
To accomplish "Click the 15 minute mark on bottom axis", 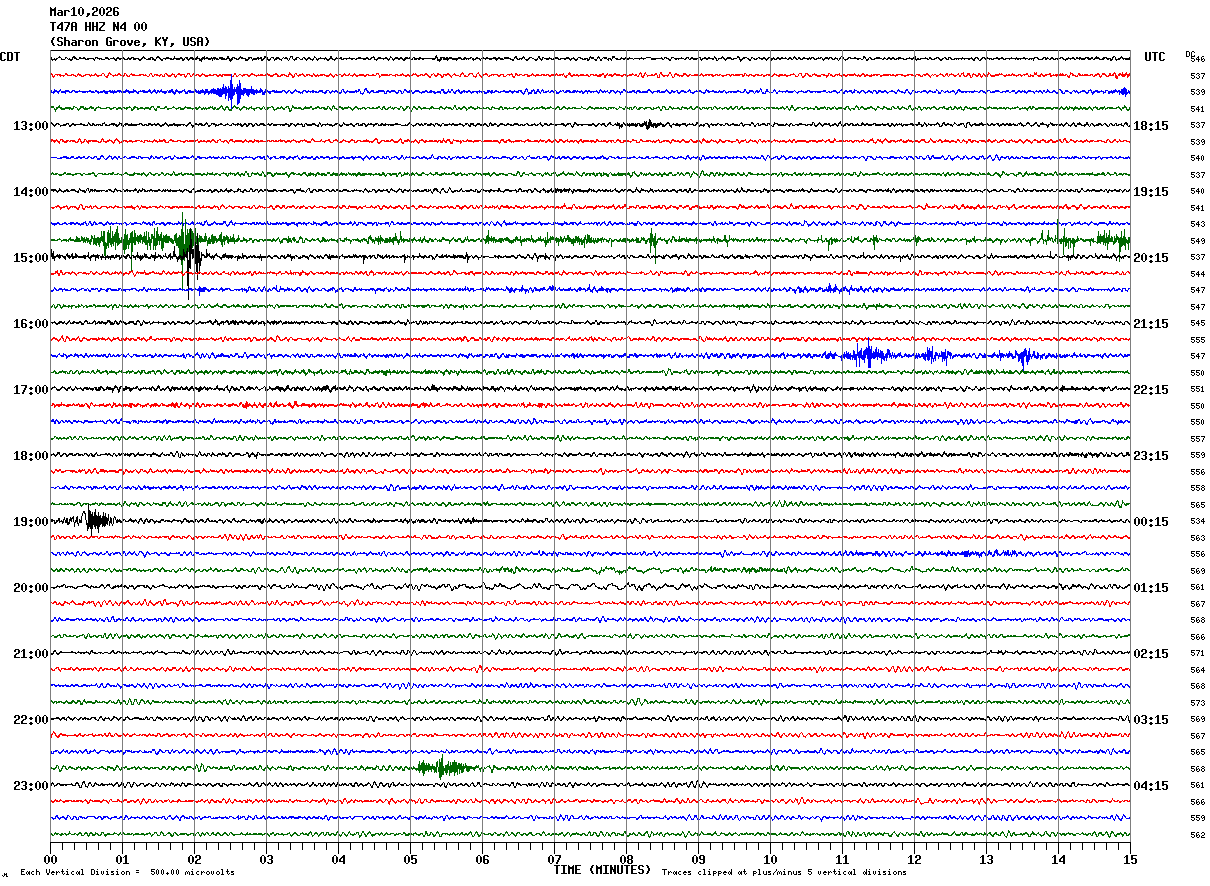I will tap(1129, 859).
